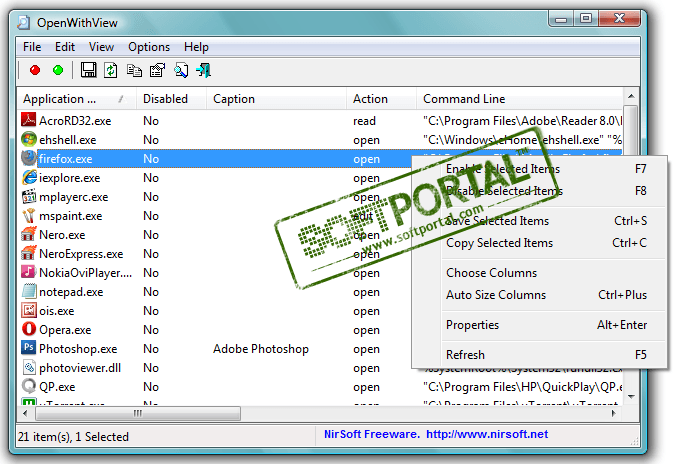Open the File menu

coord(32,47)
